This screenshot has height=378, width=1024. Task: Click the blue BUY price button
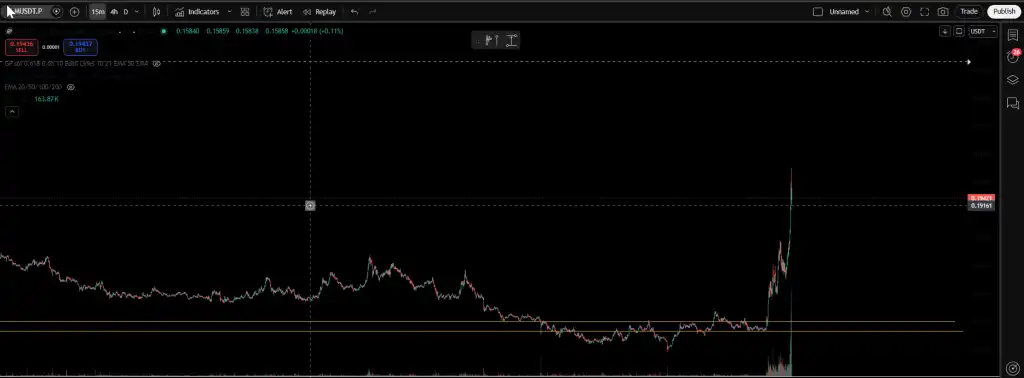80,47
